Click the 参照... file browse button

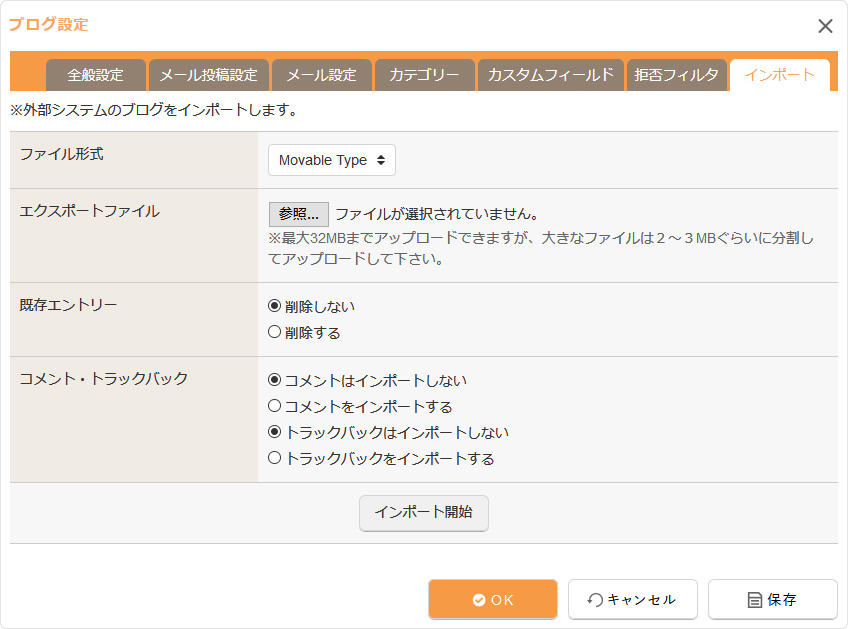(x=298, y=214)
